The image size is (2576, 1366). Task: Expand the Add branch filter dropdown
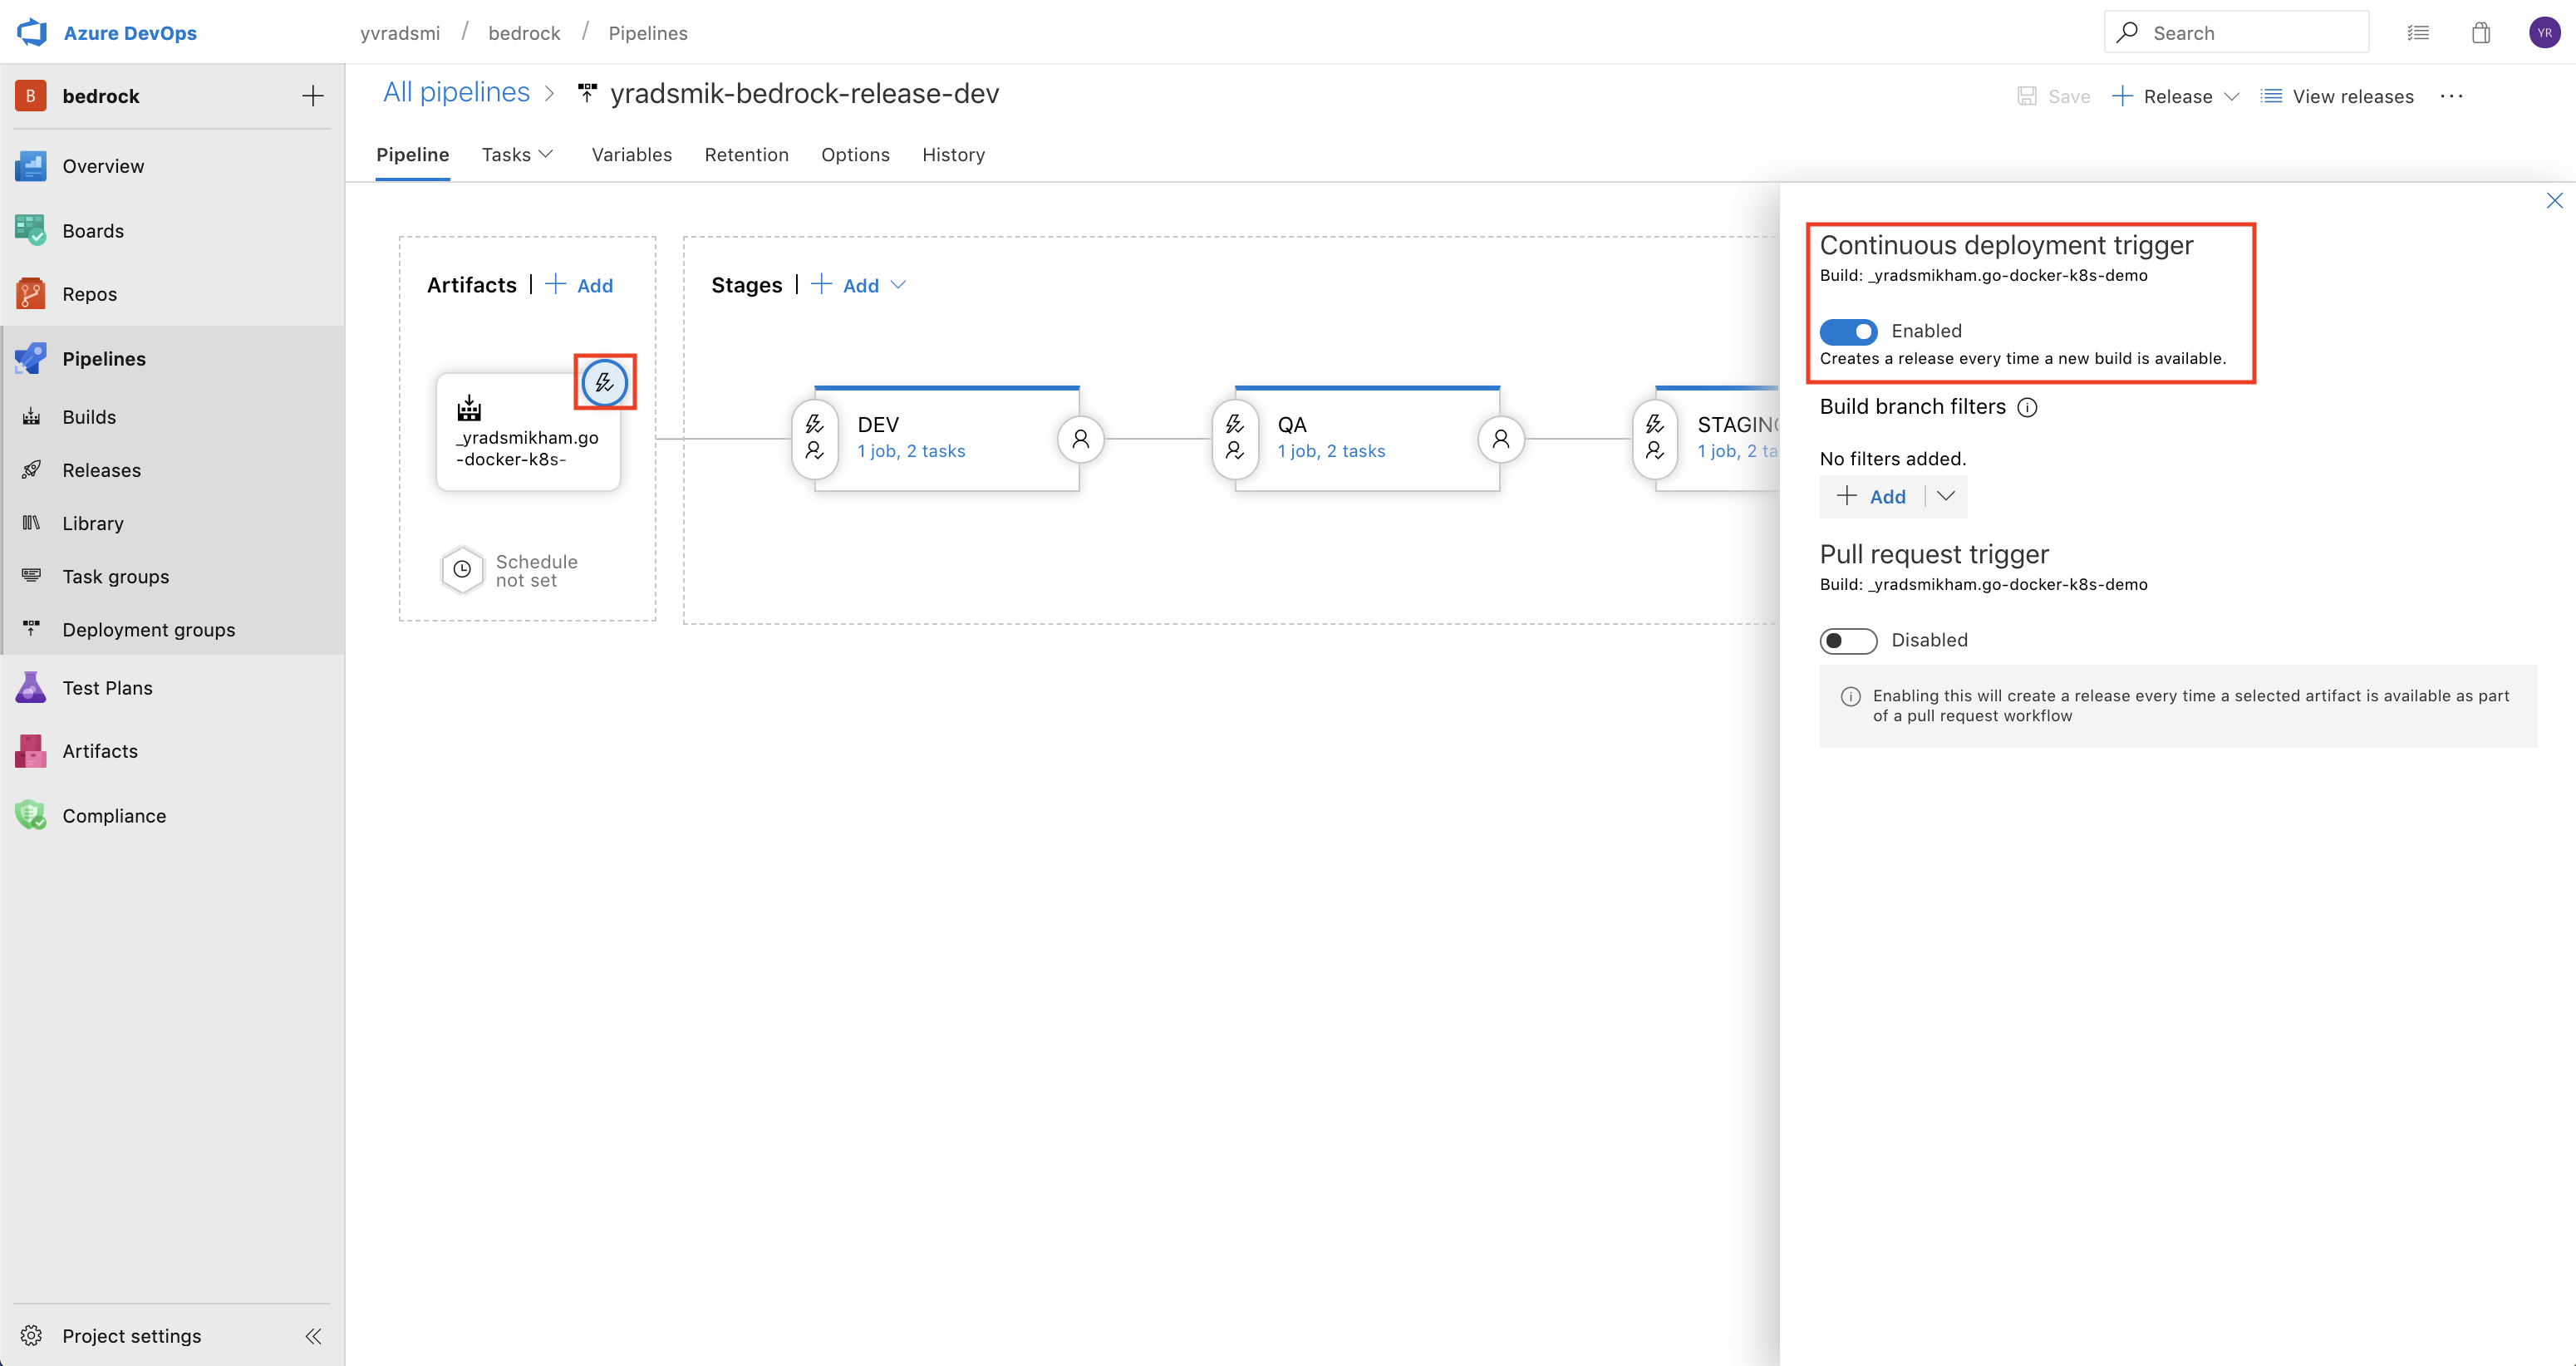pos(1944,496)
